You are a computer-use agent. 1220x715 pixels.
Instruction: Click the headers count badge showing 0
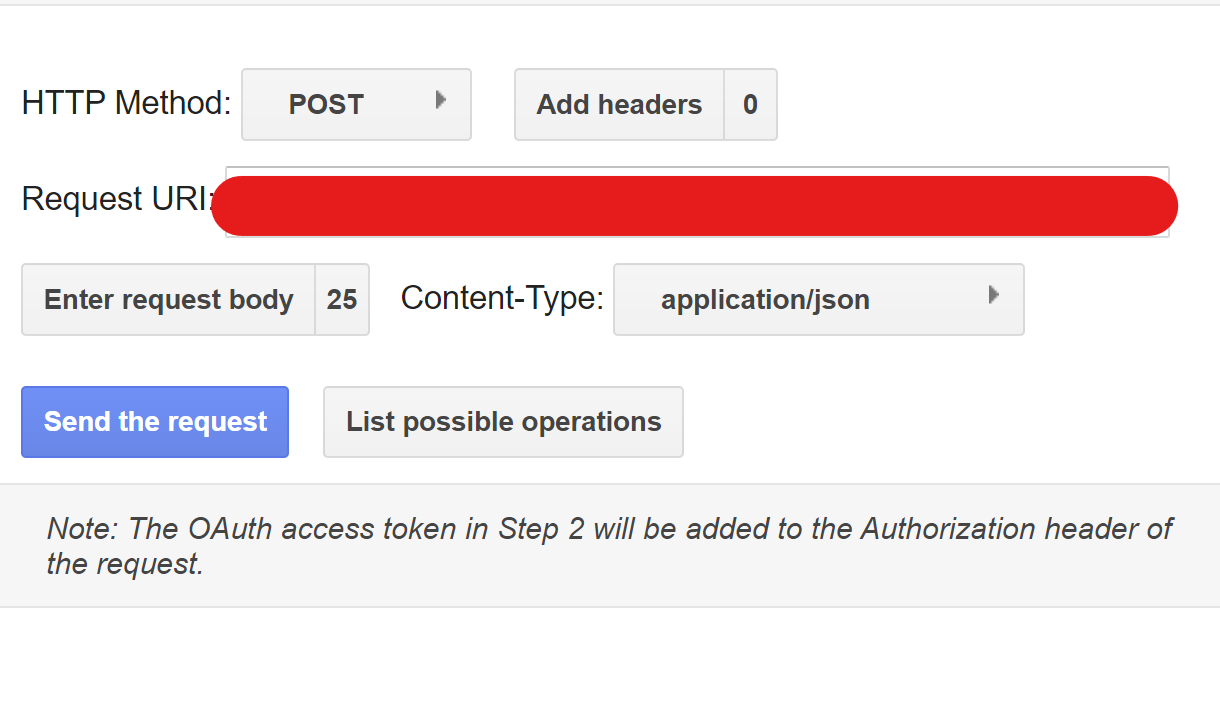[x=751, y=104]
